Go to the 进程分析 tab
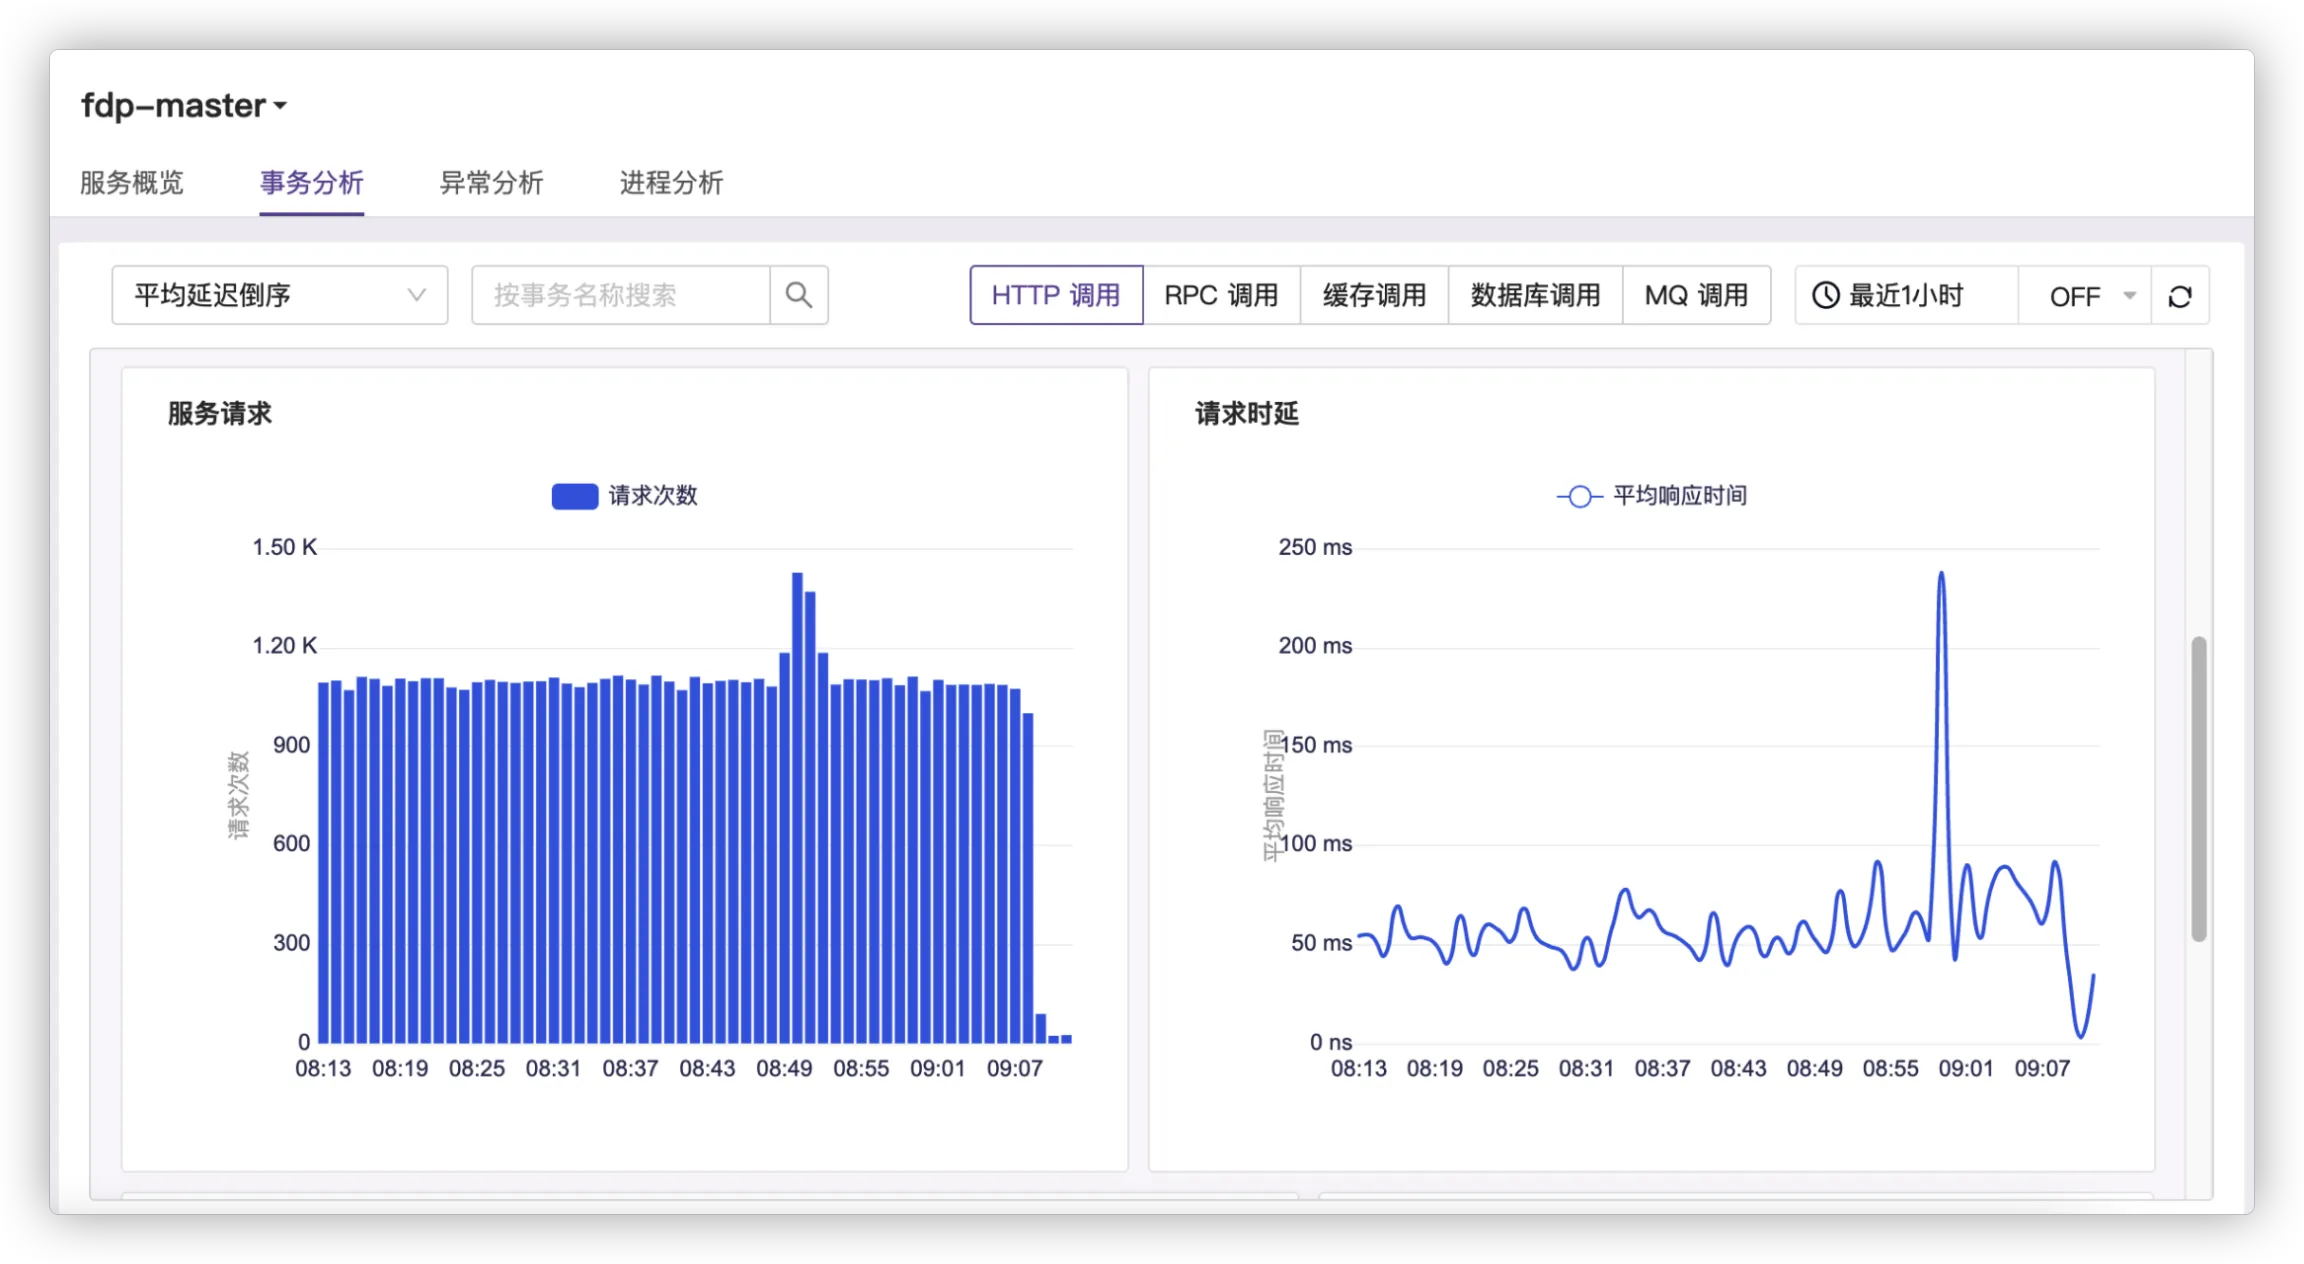This screenshot has height=1264, width=2304. [671, 183]
